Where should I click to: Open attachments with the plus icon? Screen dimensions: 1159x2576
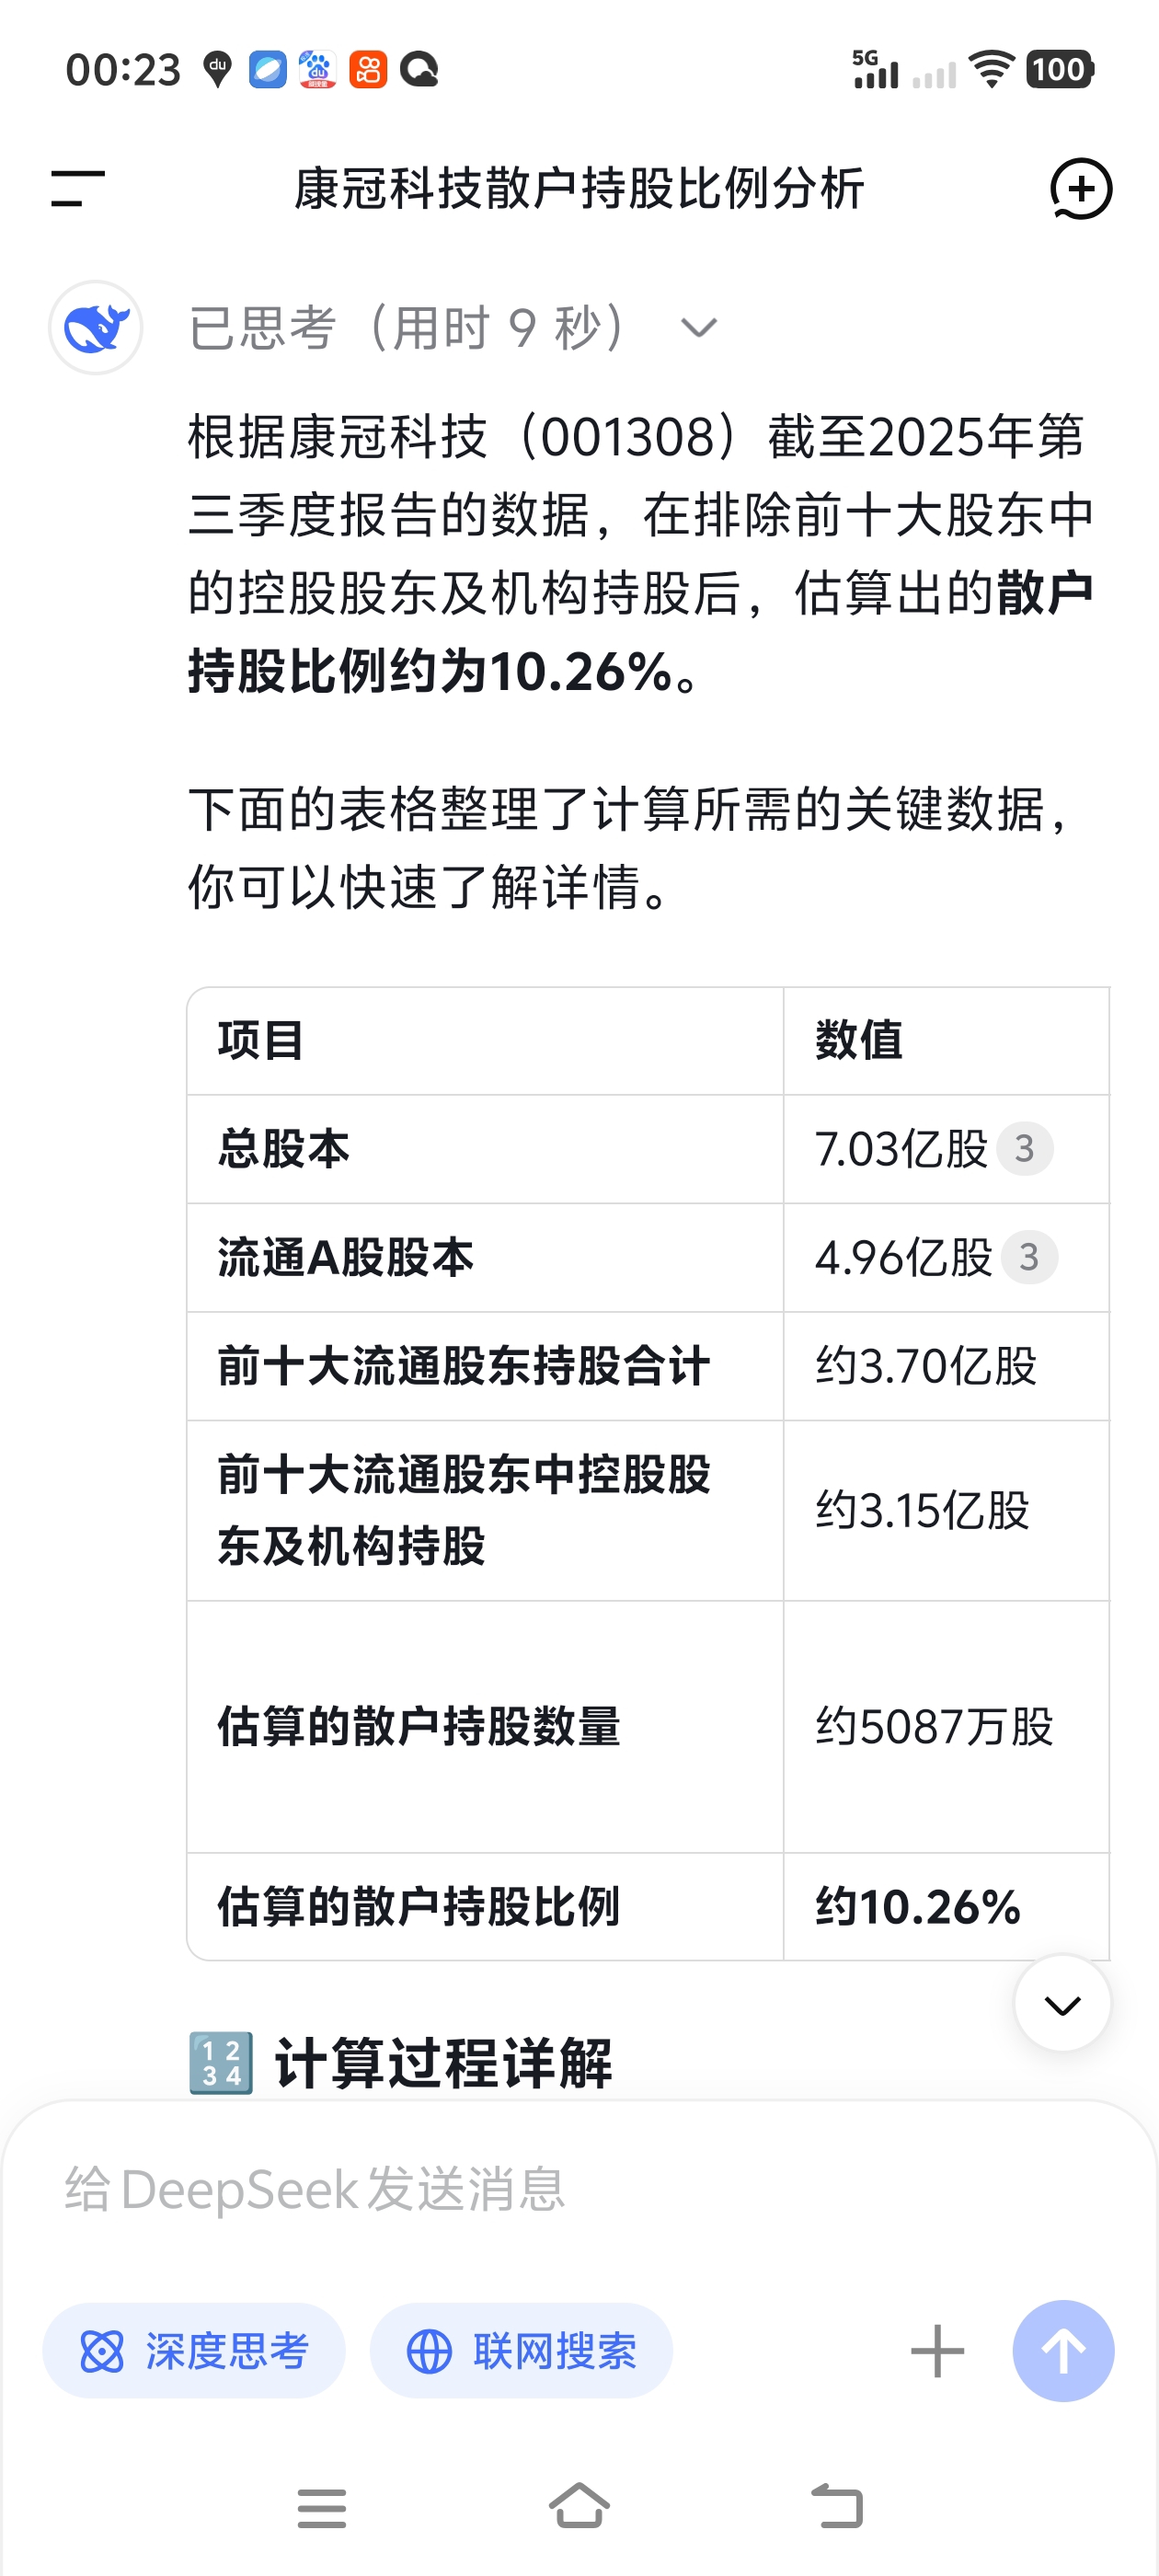(937, 2350)
